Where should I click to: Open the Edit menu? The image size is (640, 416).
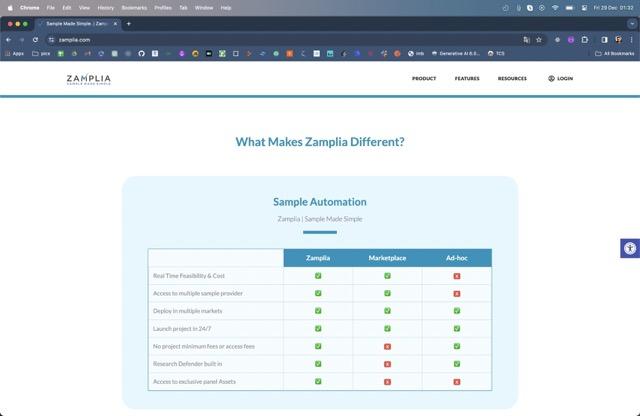coord(67,8)
